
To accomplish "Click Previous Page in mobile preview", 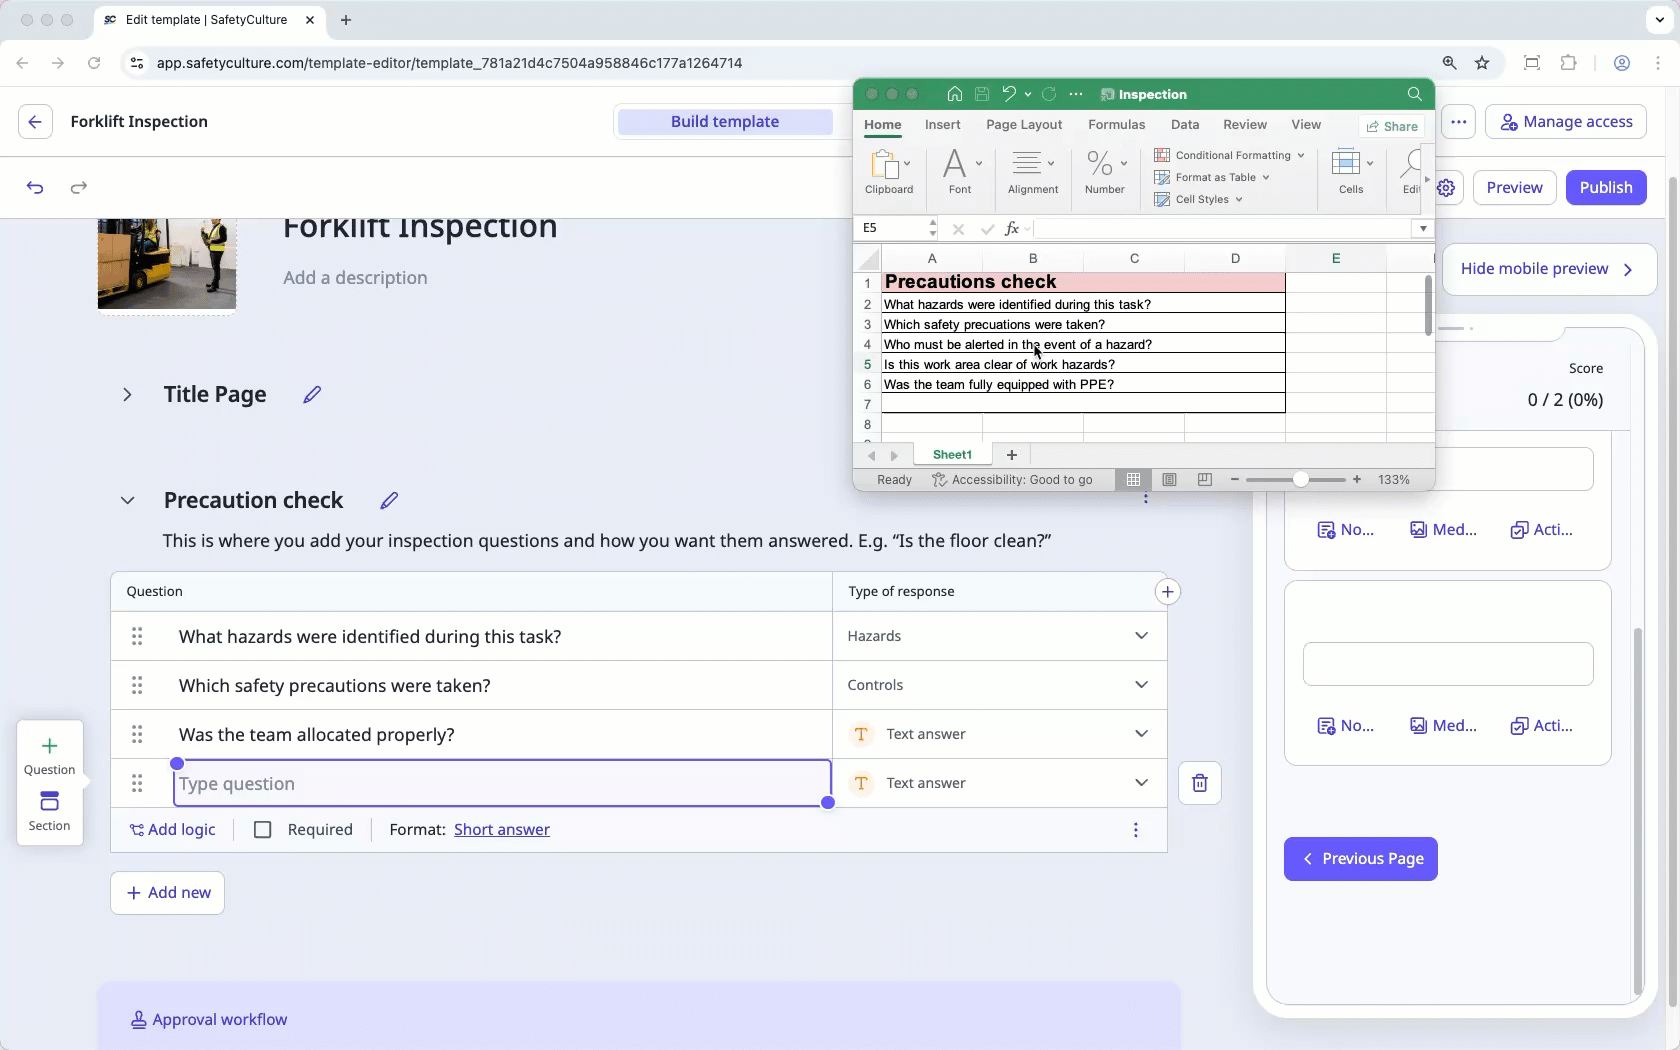I will tap(1361, 859).
